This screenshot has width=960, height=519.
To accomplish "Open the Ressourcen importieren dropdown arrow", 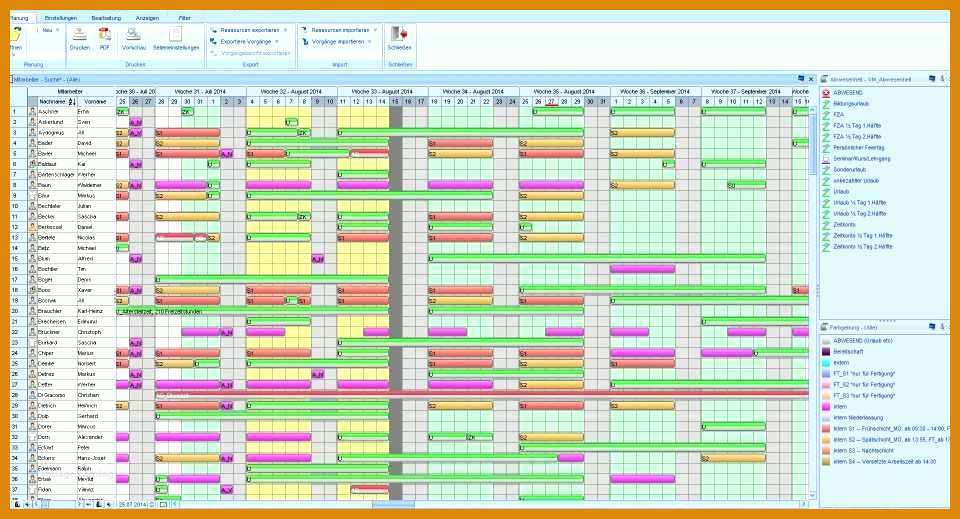I will [375, 30].
